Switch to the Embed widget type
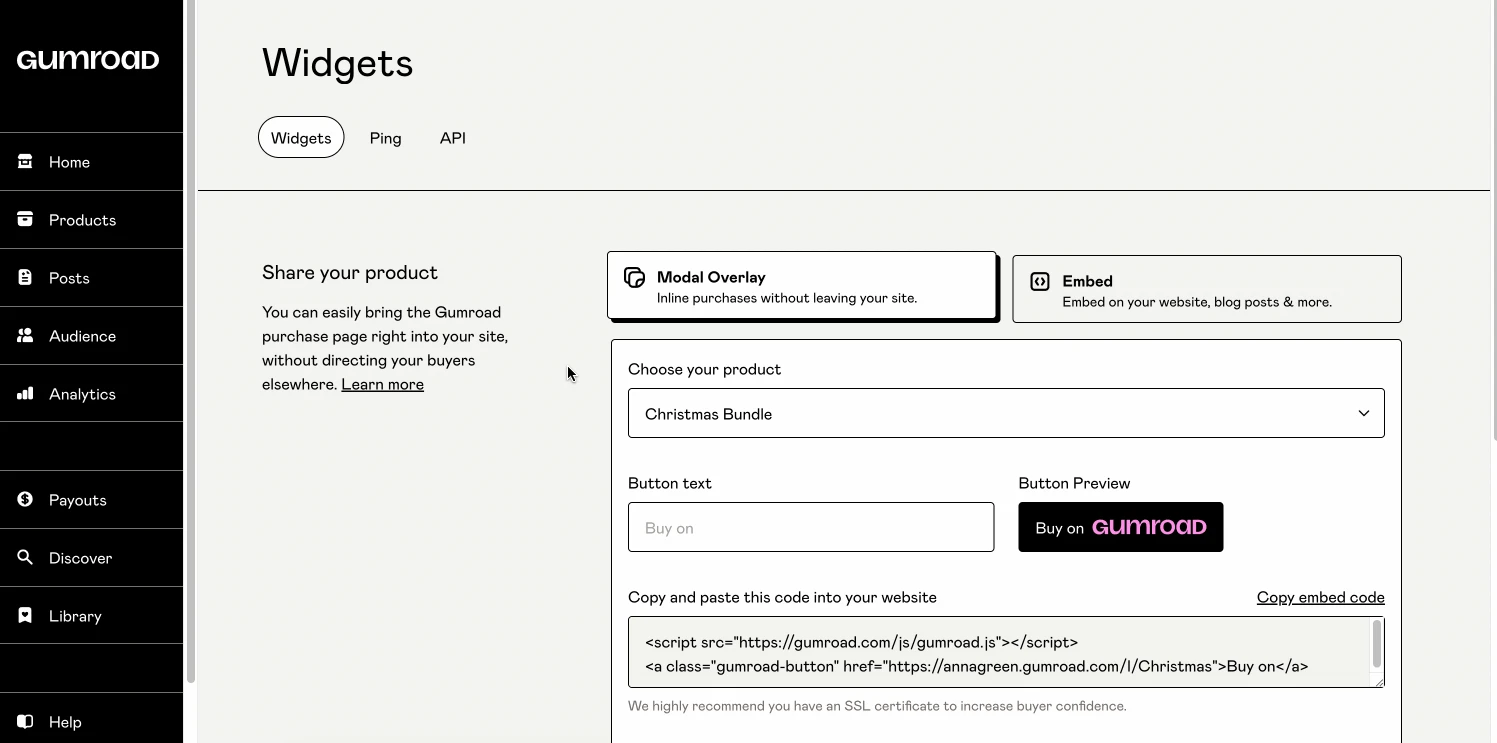This screenshot has width=1497, height=743. tap(1206, 289)
